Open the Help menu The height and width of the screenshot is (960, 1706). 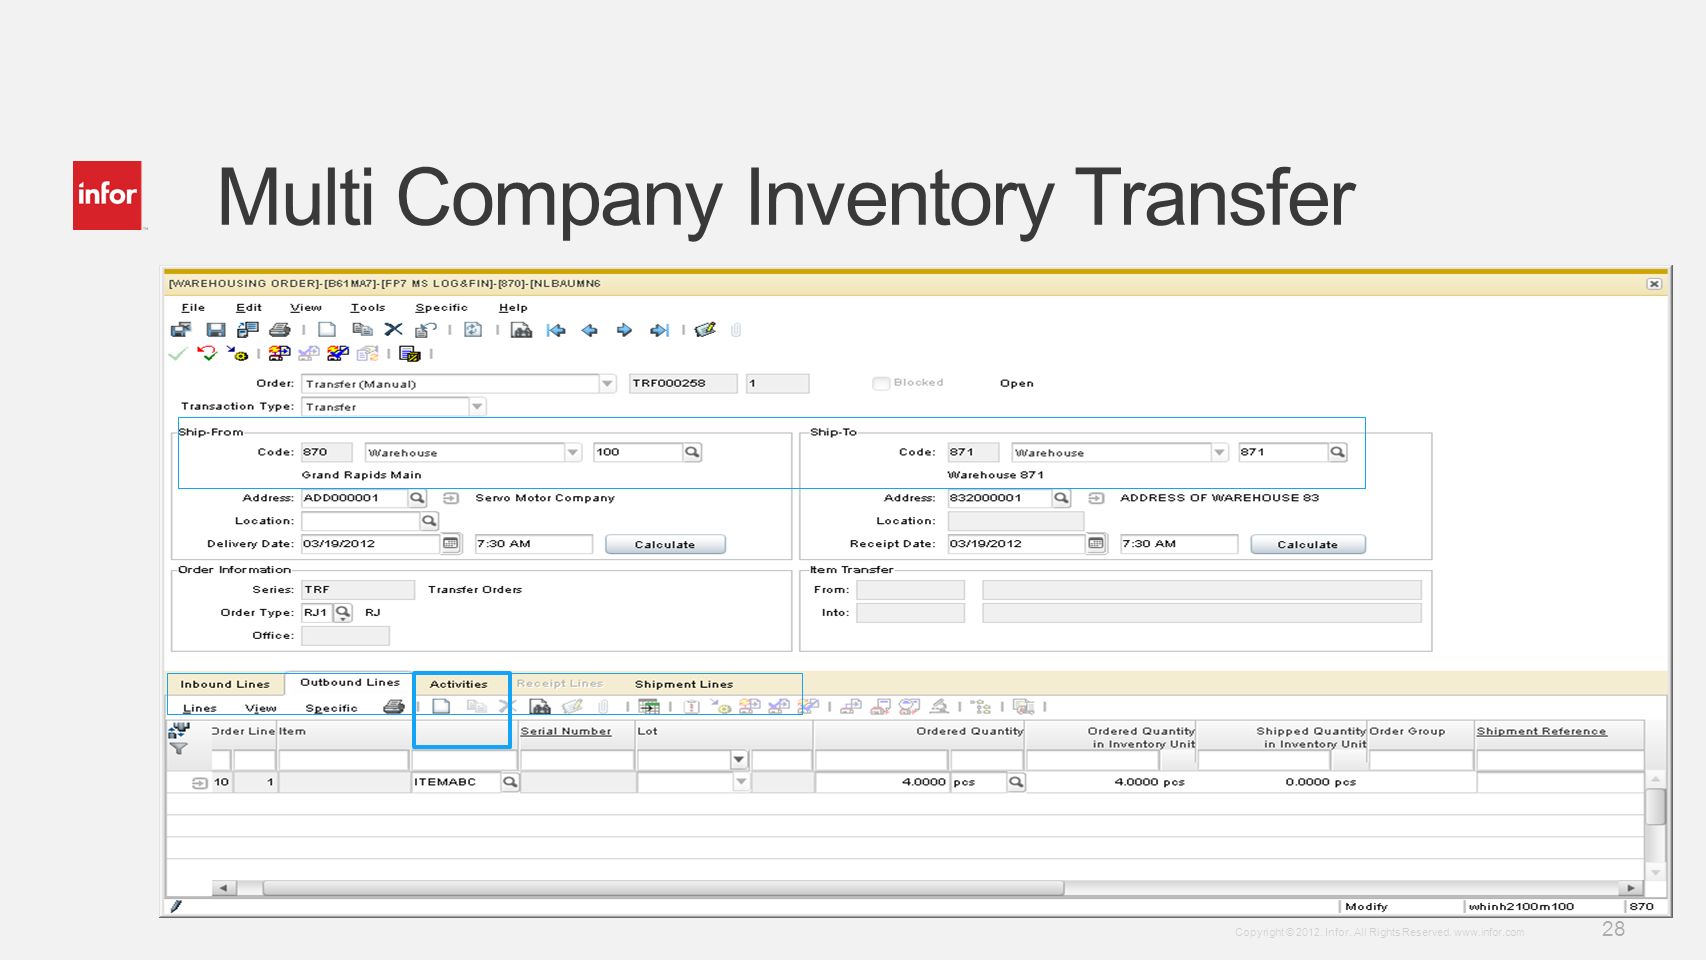(x=513, y=308)
